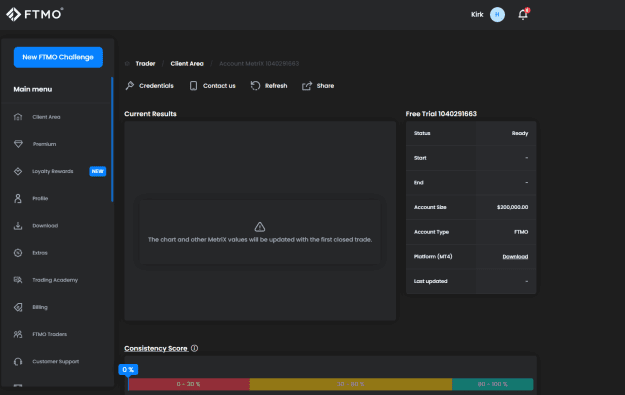Viewport: 625px width, 395px height.
Task: Open Customer Support menu item
Action: (x=55, y=362)
